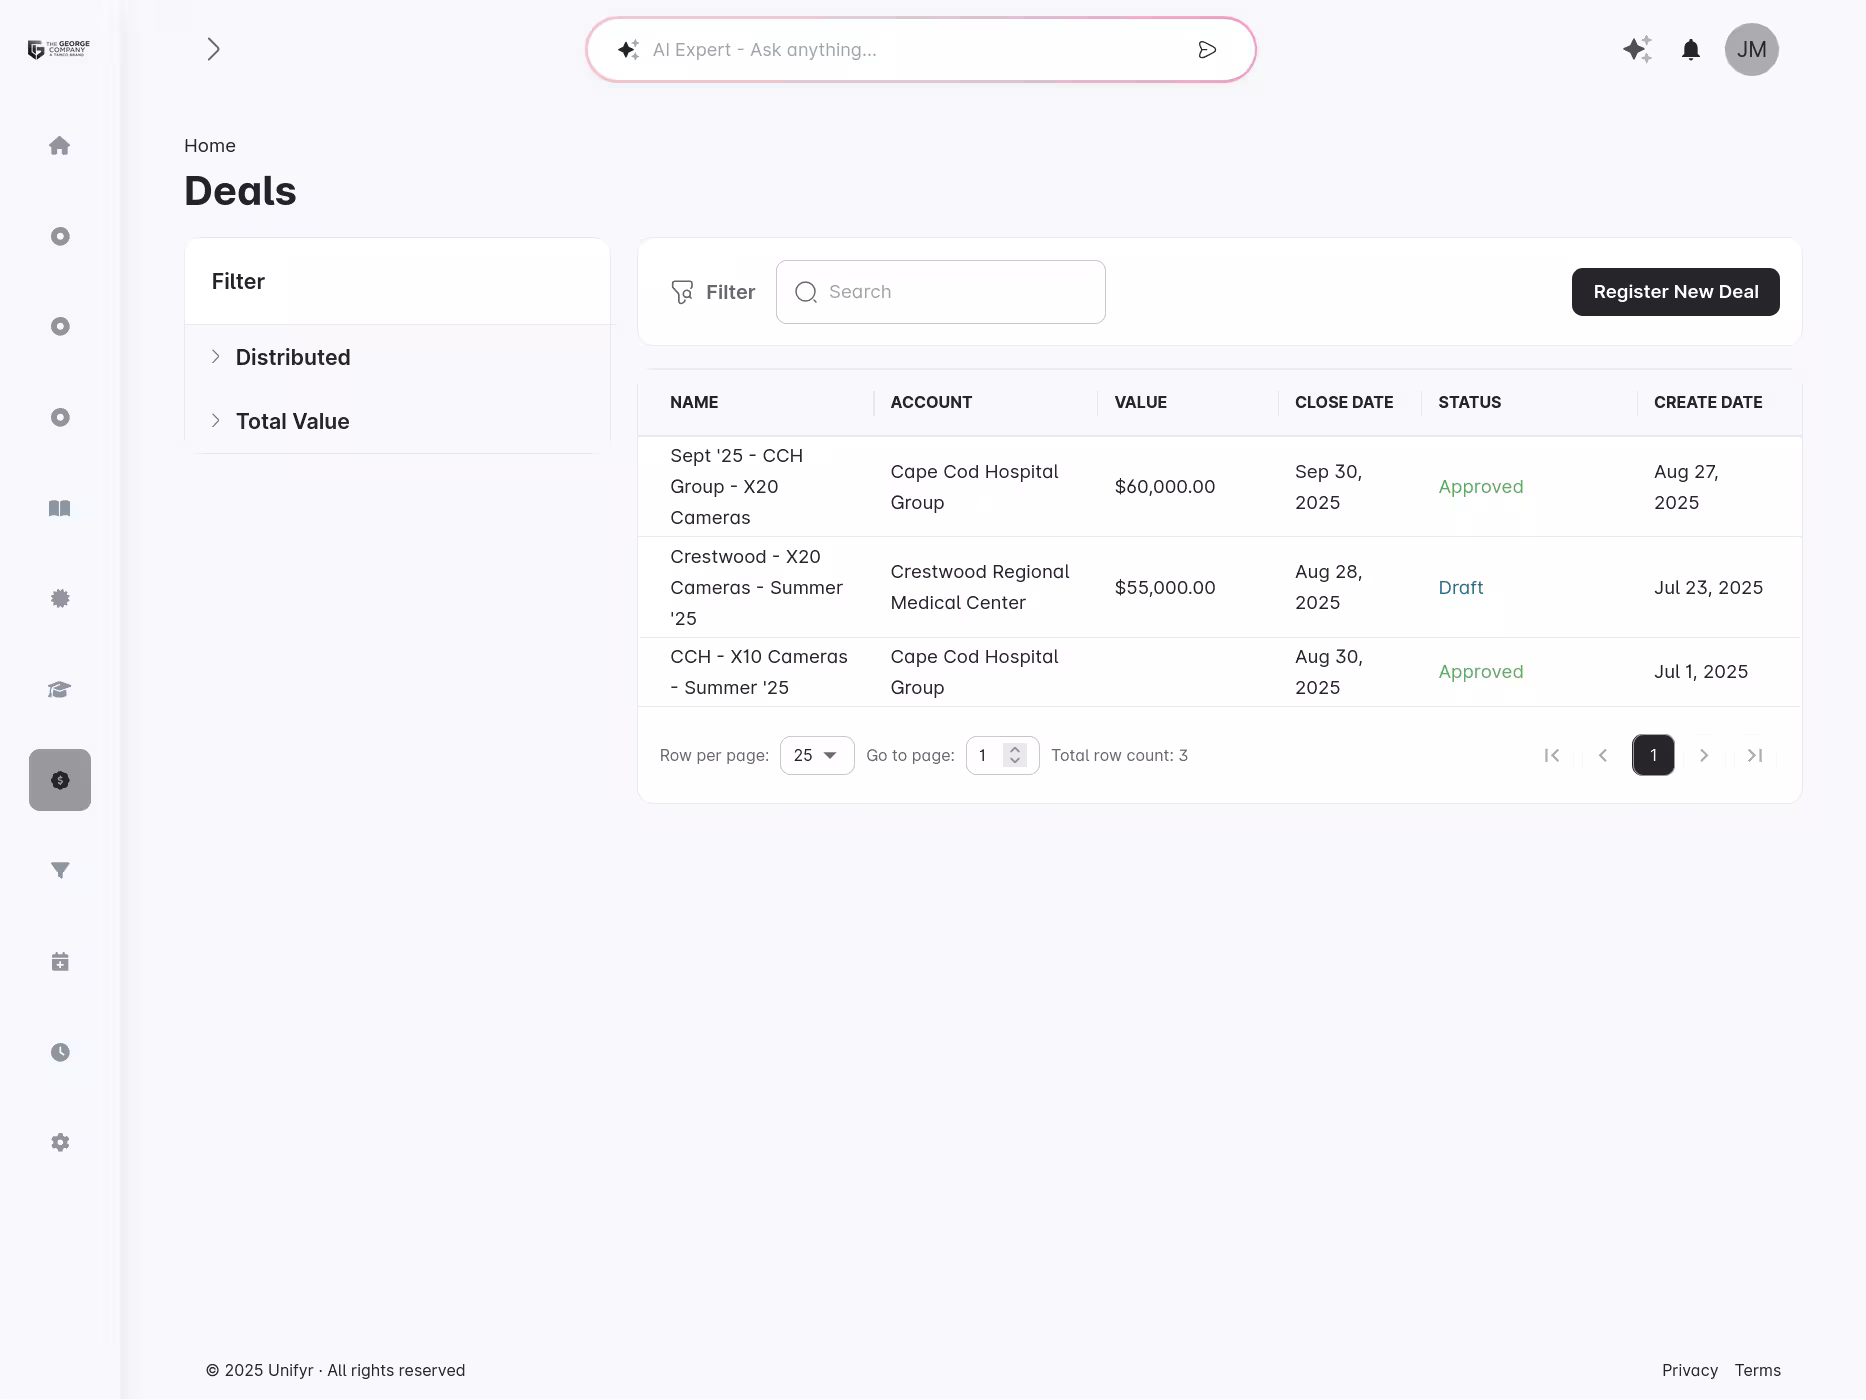Open the Settings gear at sidebar bottom
The width and height of the screenshot is (1866, 1400).
click(x=59, y=1141)
